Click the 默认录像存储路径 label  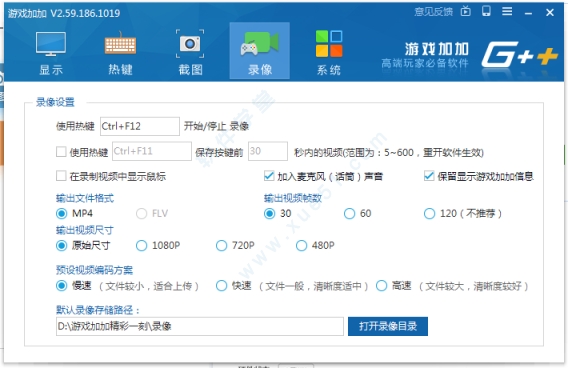(x=98, y=310)
